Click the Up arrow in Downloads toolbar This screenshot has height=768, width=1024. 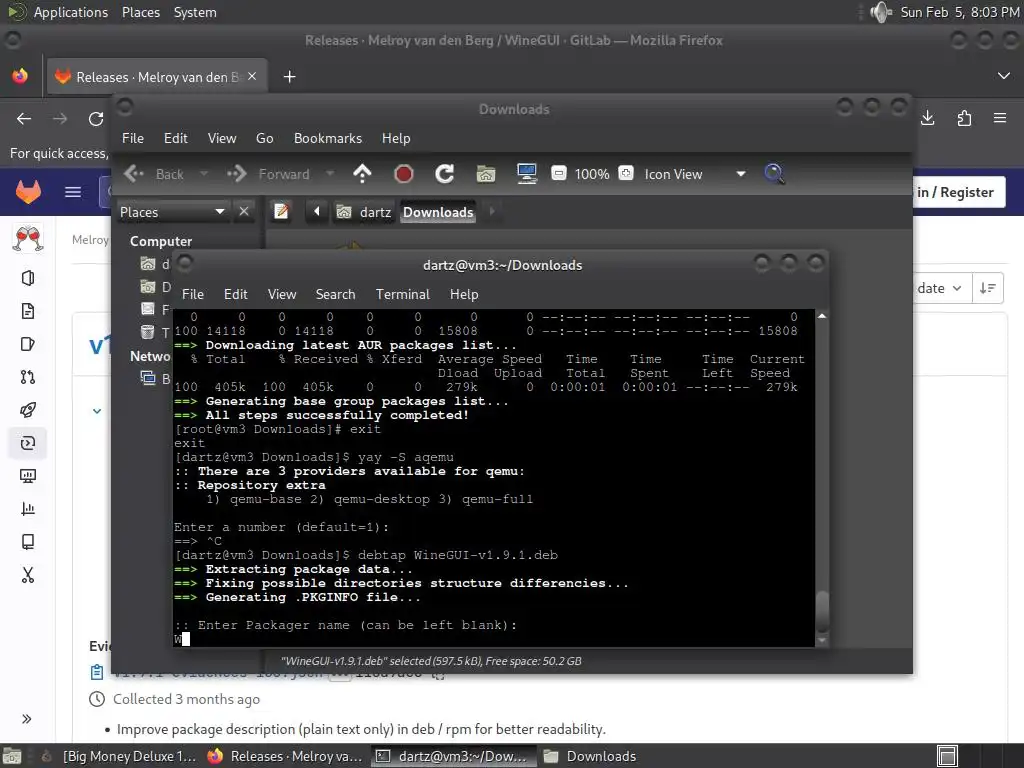[362, 174]
